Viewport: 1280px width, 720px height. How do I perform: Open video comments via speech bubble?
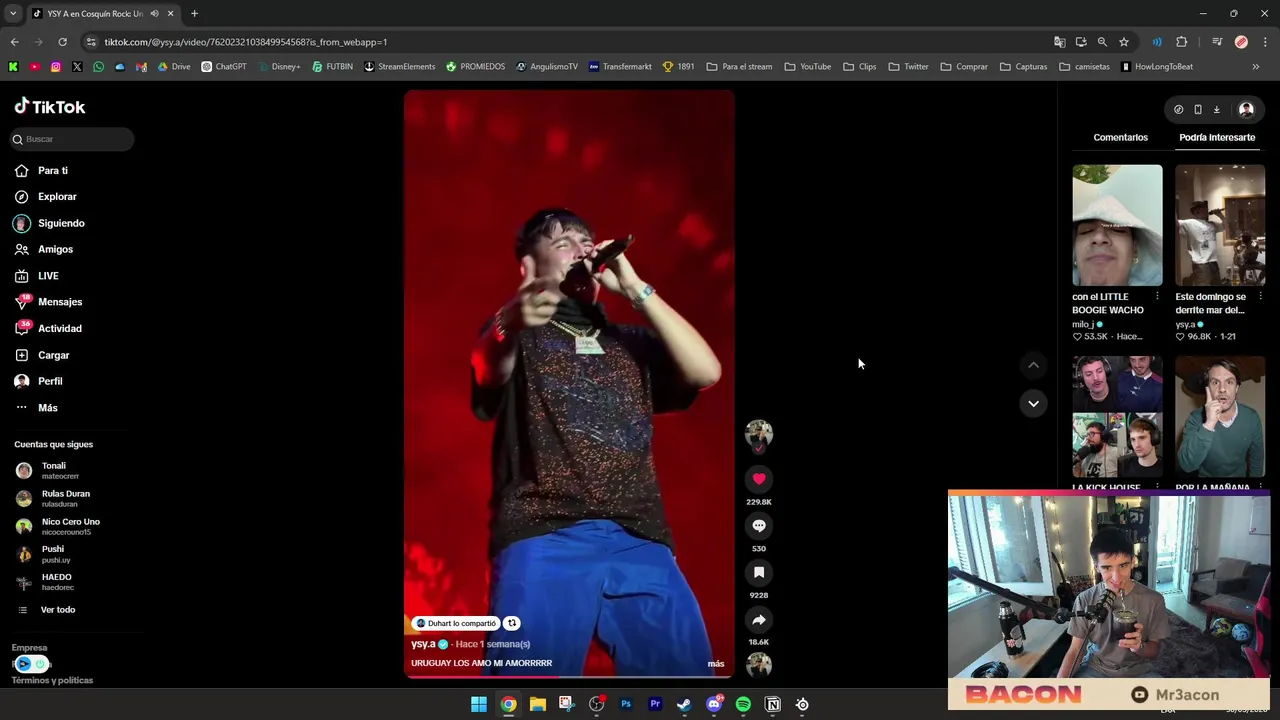759,526
